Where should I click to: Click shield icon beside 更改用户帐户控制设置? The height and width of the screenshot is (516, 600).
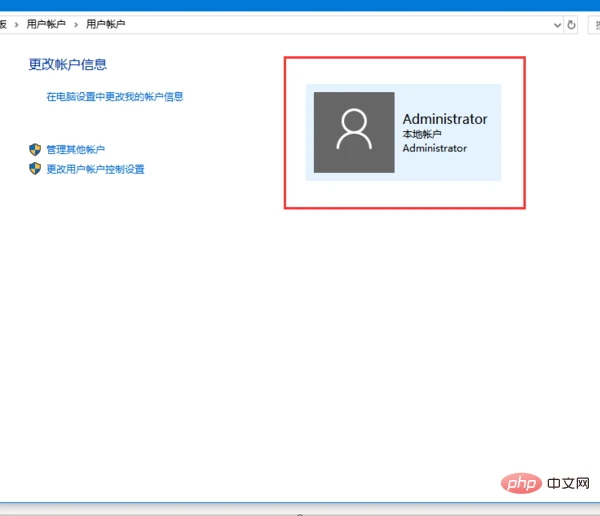[x=35, y=168]
